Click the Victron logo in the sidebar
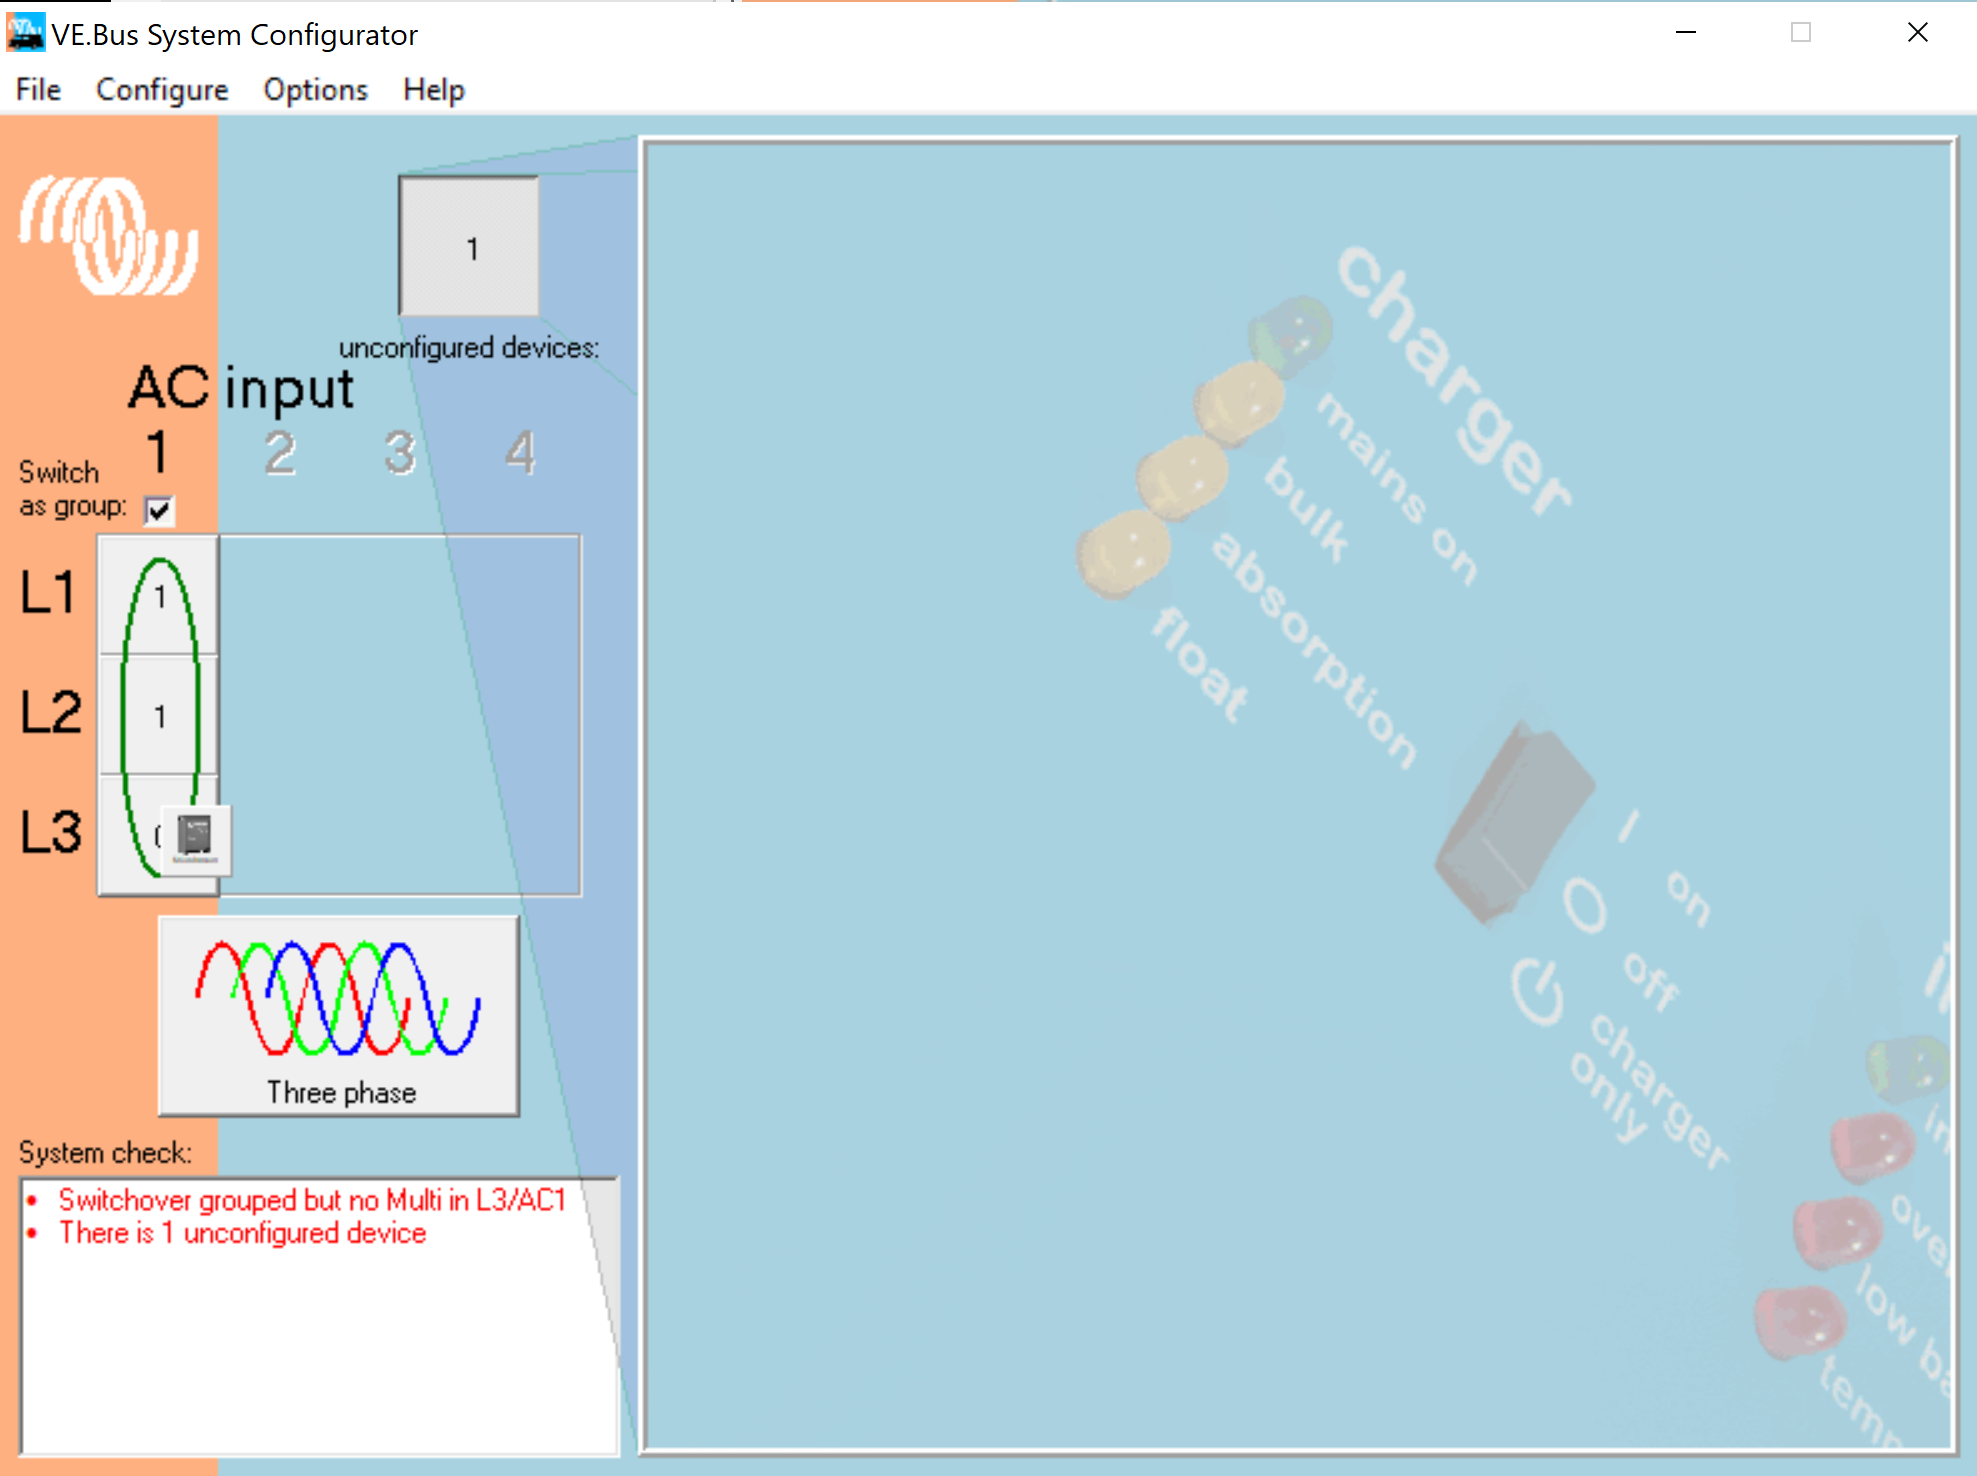 109,237
